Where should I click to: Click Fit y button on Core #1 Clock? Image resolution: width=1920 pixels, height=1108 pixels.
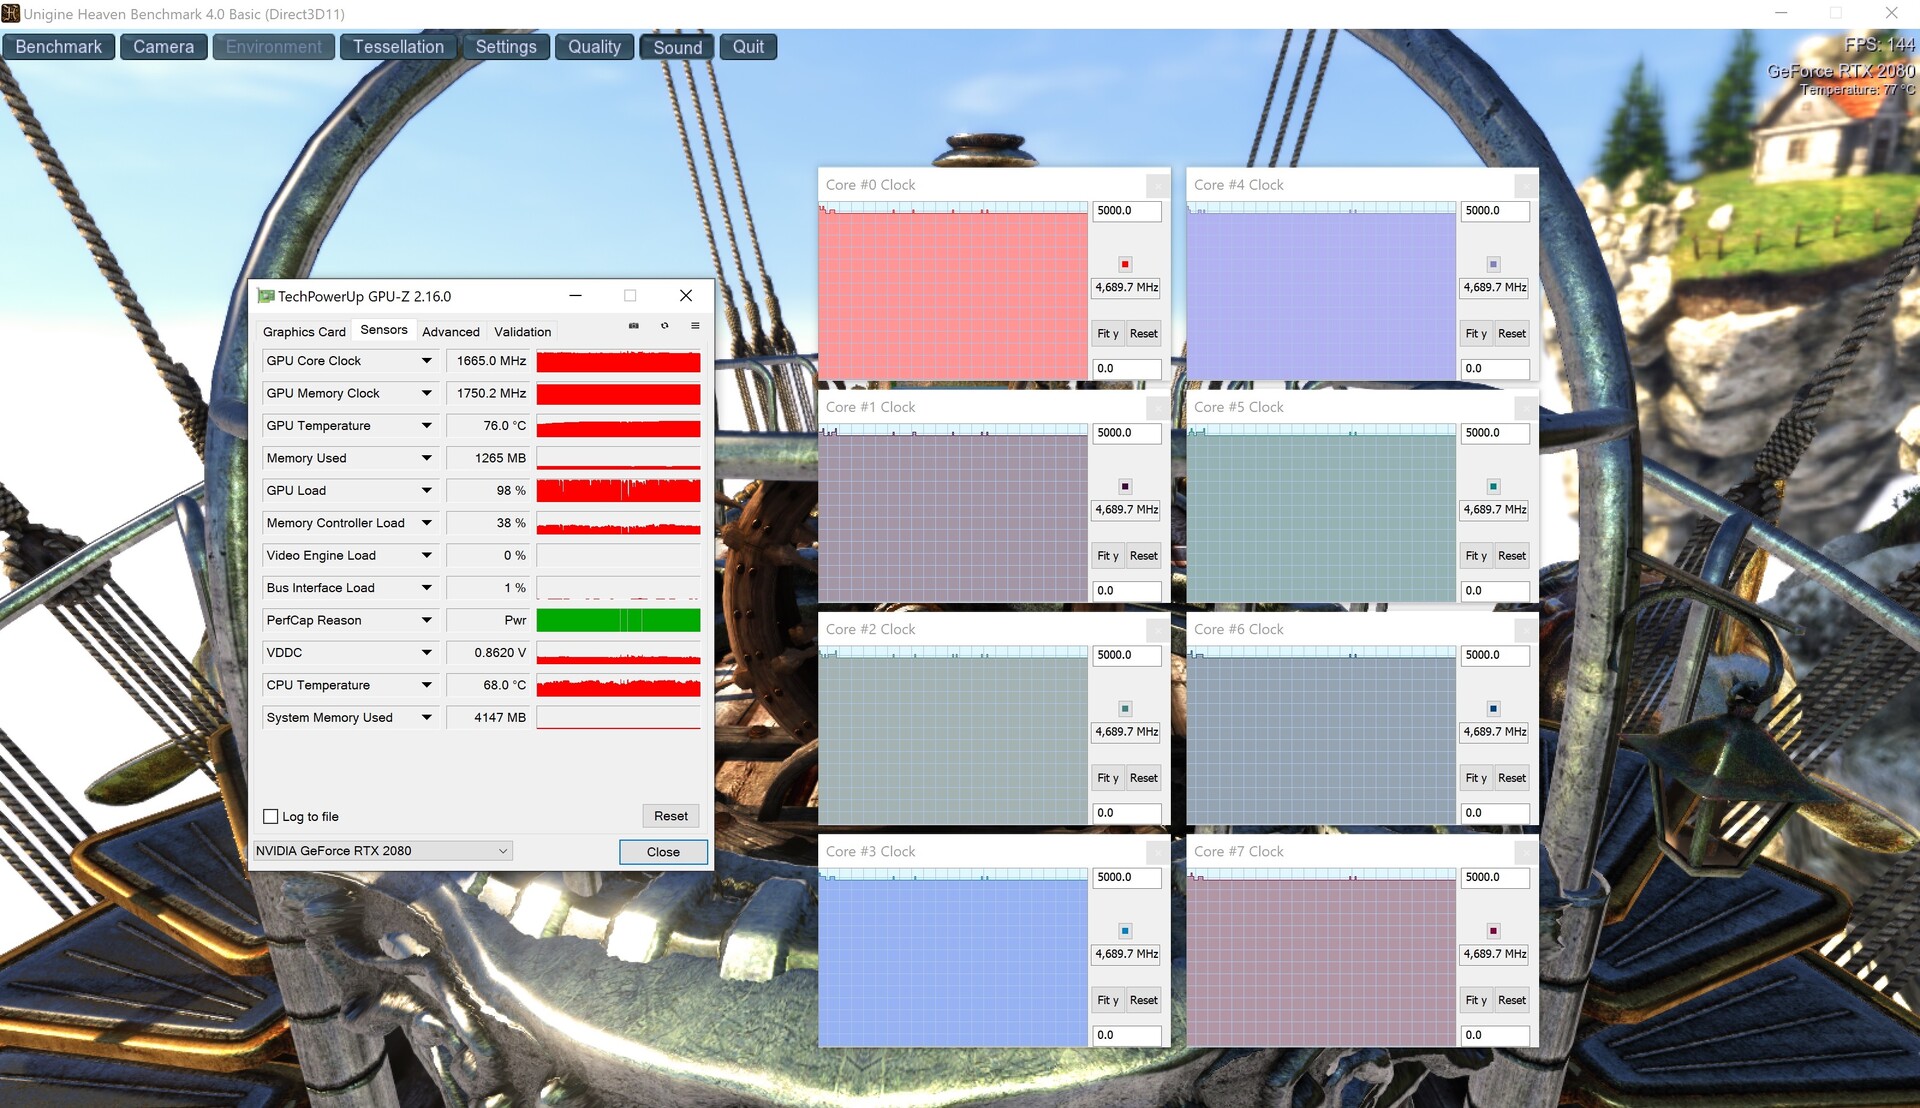tap(1107, 556)
